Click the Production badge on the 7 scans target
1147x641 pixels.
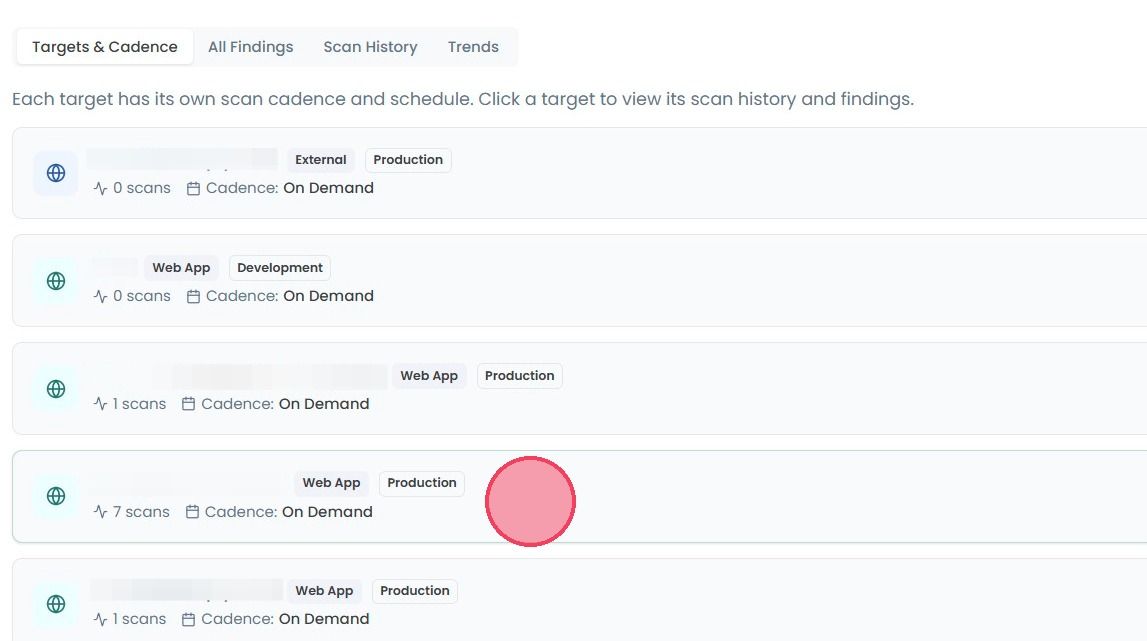pyautogui.click(x=421, y=483)
